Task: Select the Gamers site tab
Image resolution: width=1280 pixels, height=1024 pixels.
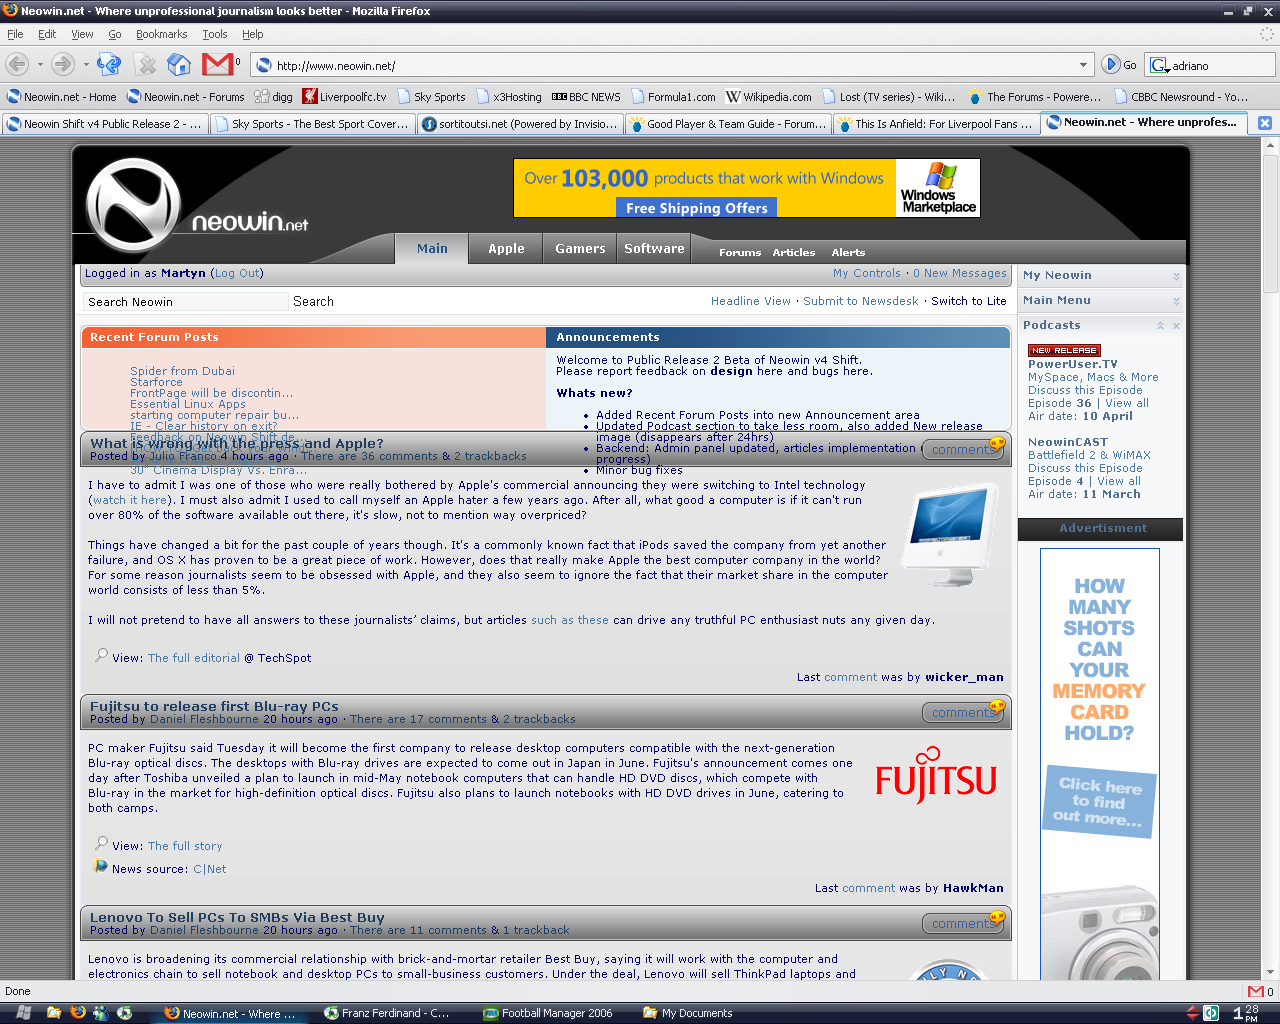Action: (580, 249)
